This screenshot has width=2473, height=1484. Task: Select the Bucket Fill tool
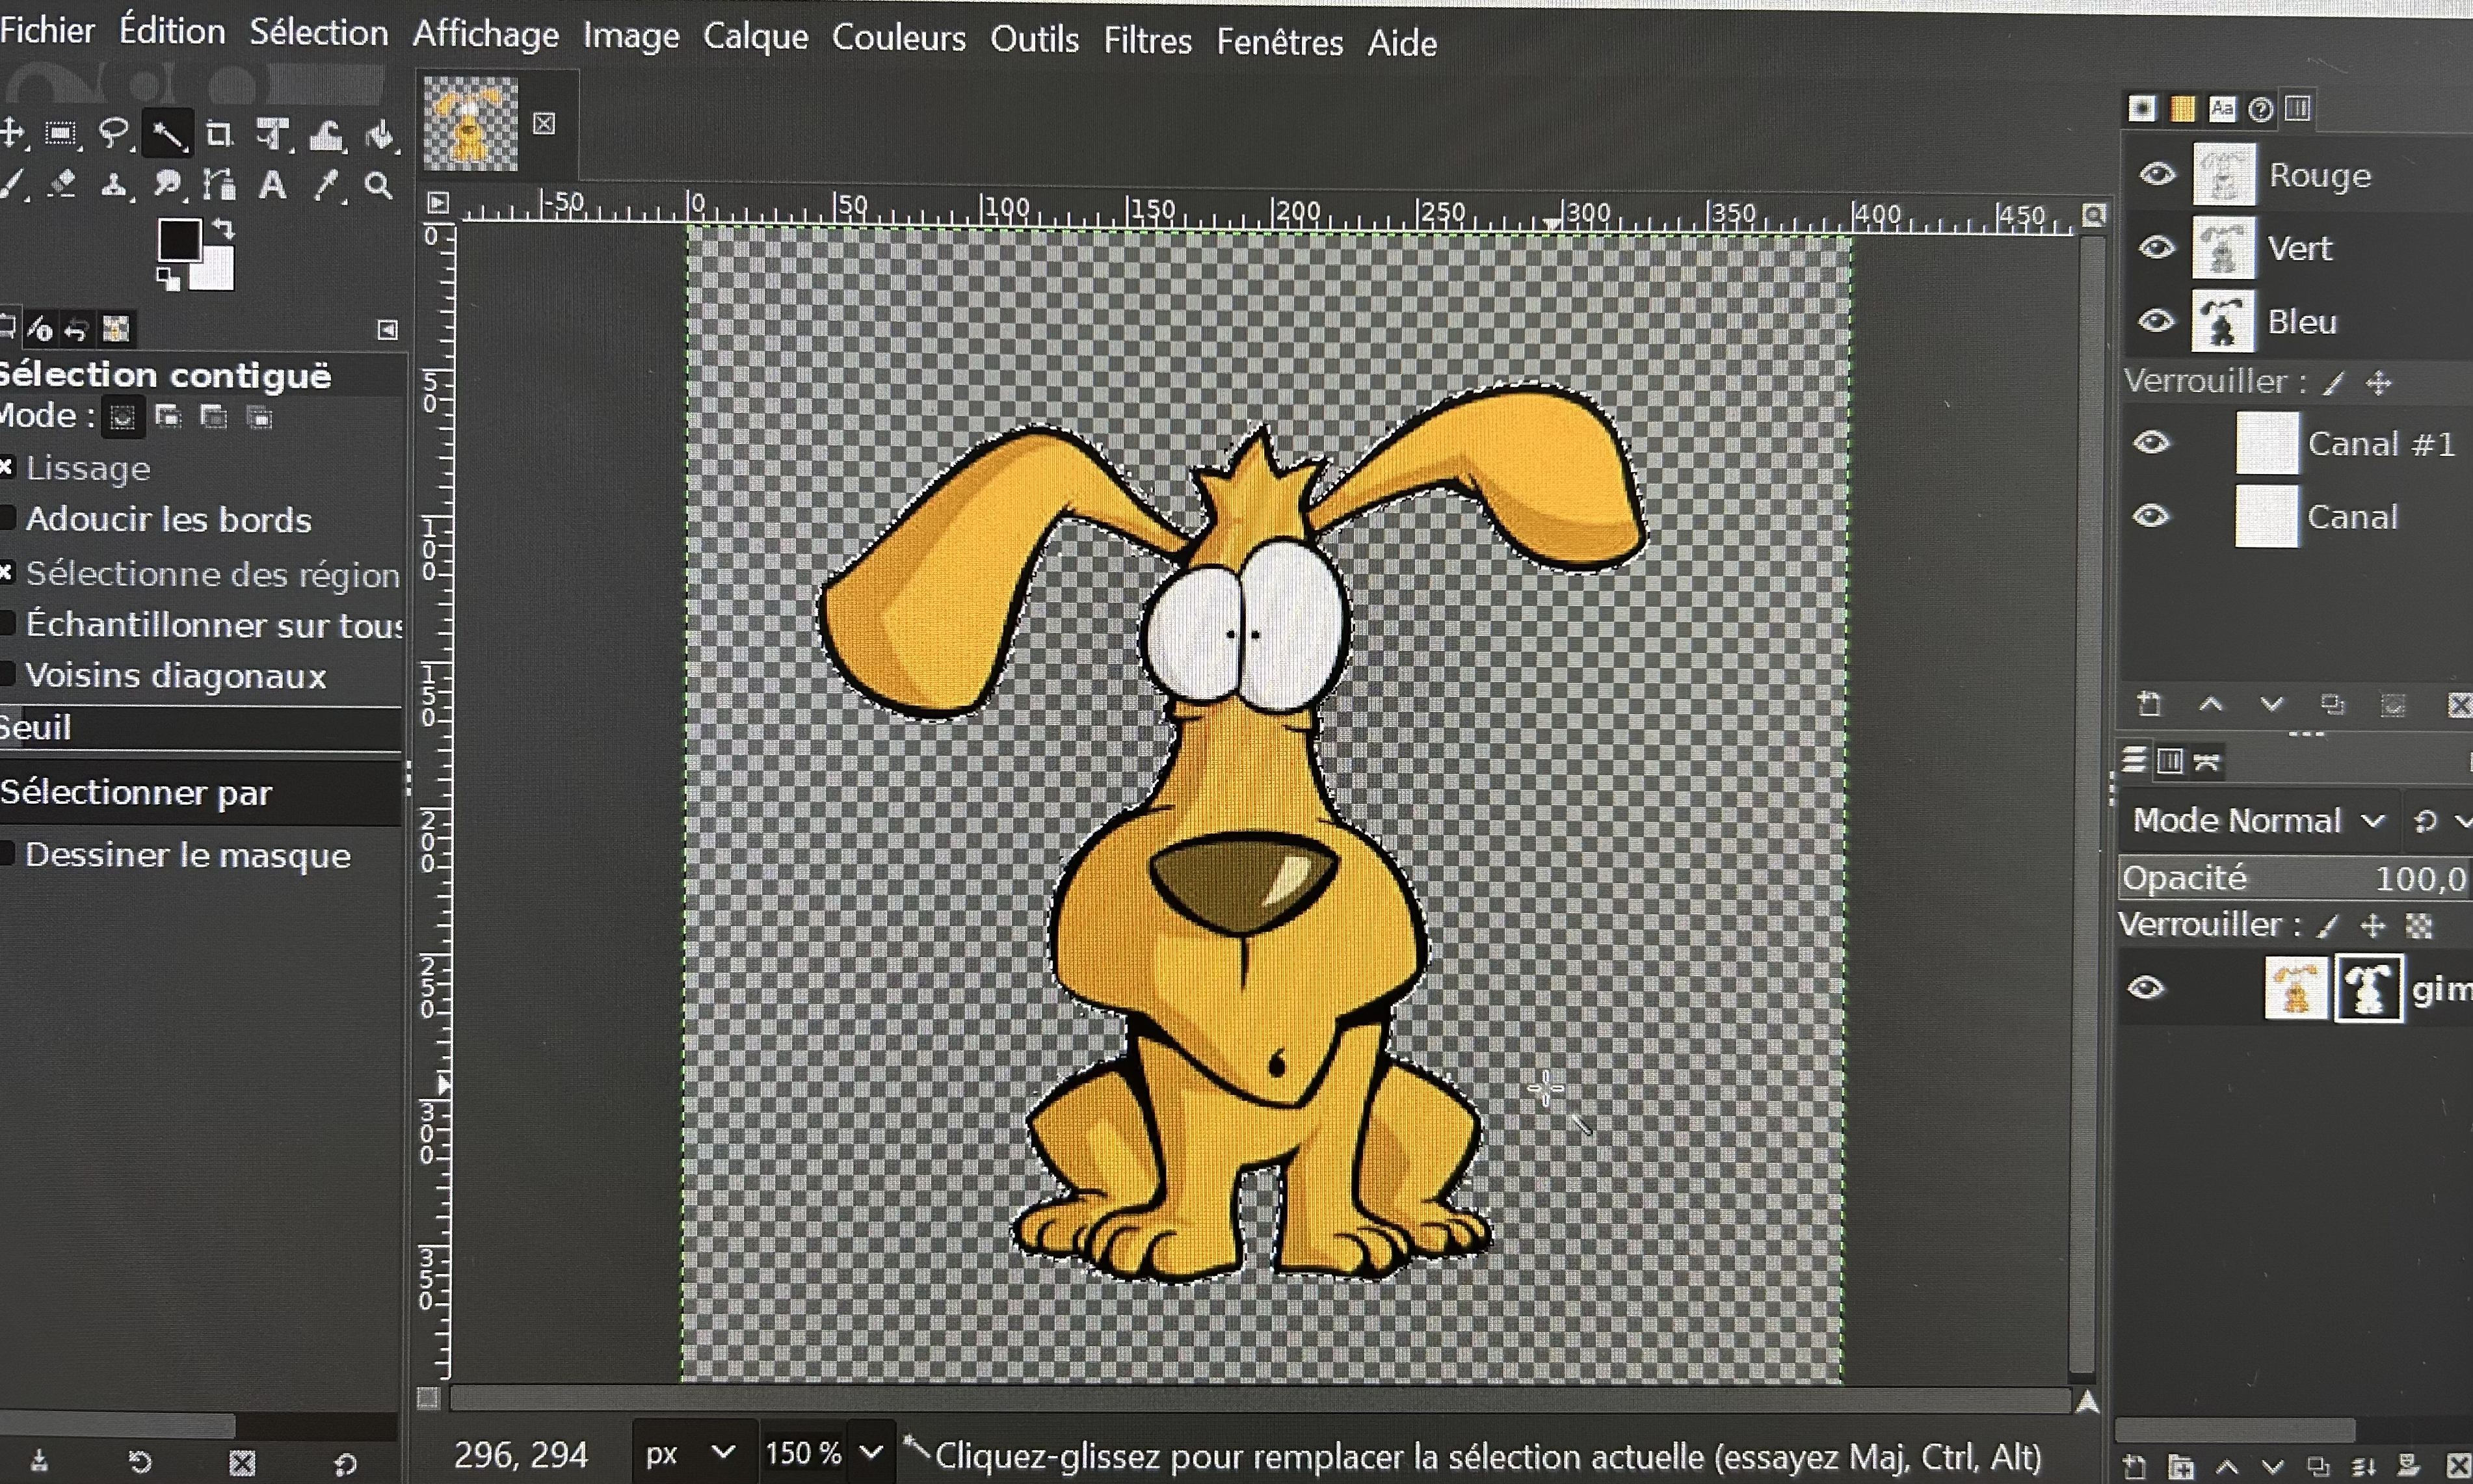click(x=380, y=135)
